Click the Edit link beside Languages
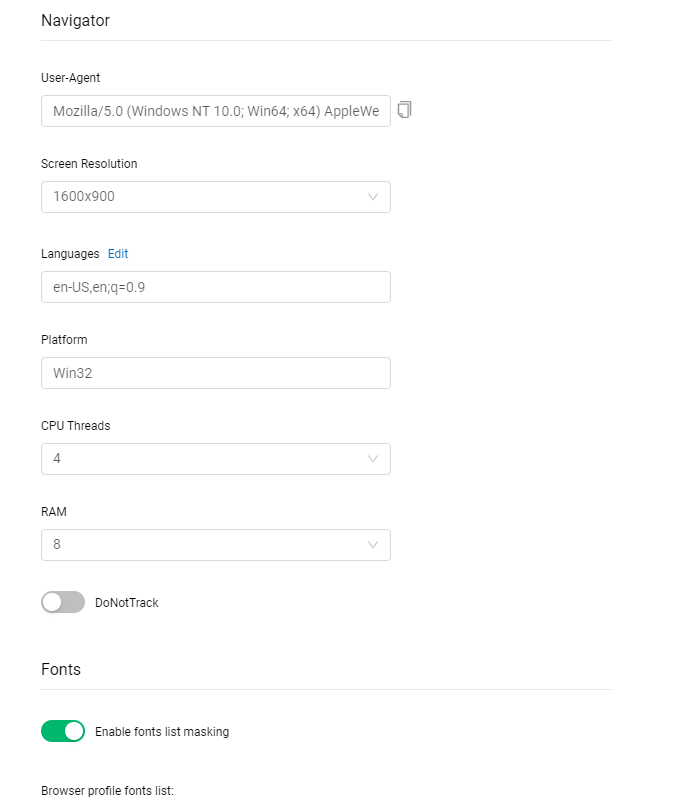The width and height of the screenshot is (698, 811). [x=118, y=253]
